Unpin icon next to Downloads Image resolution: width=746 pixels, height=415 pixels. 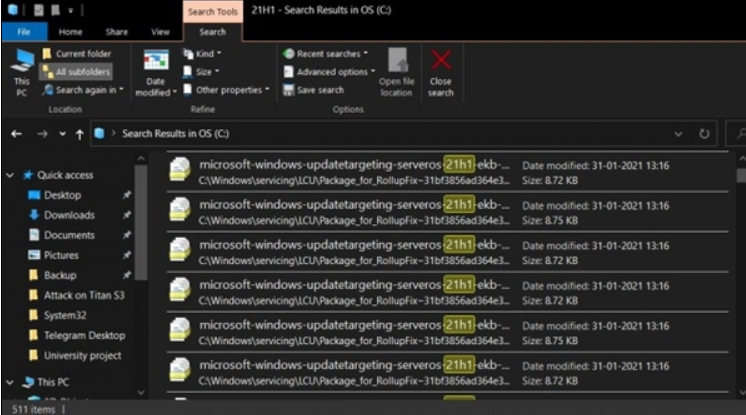[x=127, y=215]
